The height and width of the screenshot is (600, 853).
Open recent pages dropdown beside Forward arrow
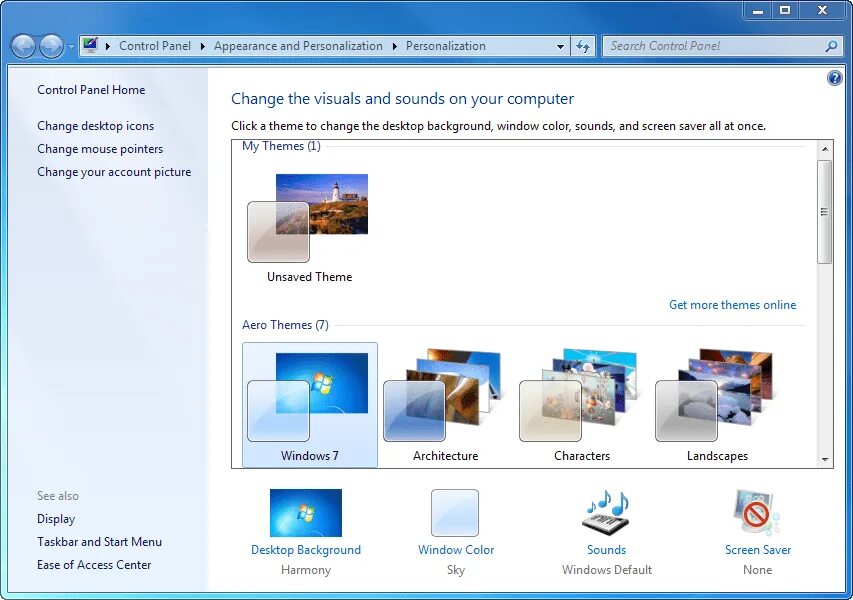click(x=71, y=47)
